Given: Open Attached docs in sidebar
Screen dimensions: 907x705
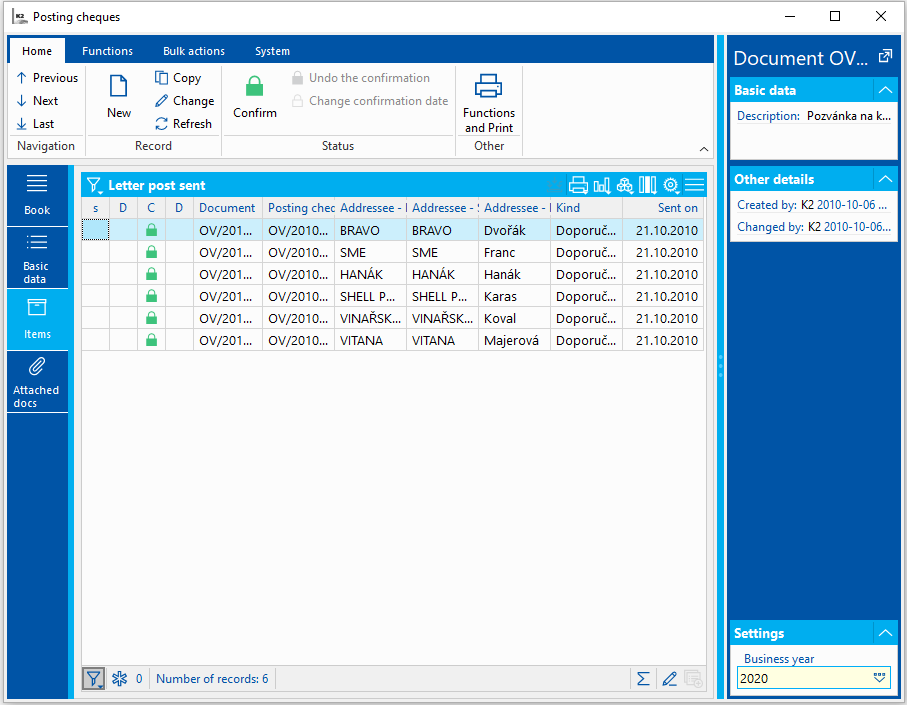Looking at the screenshot, I should coord(37,382).
